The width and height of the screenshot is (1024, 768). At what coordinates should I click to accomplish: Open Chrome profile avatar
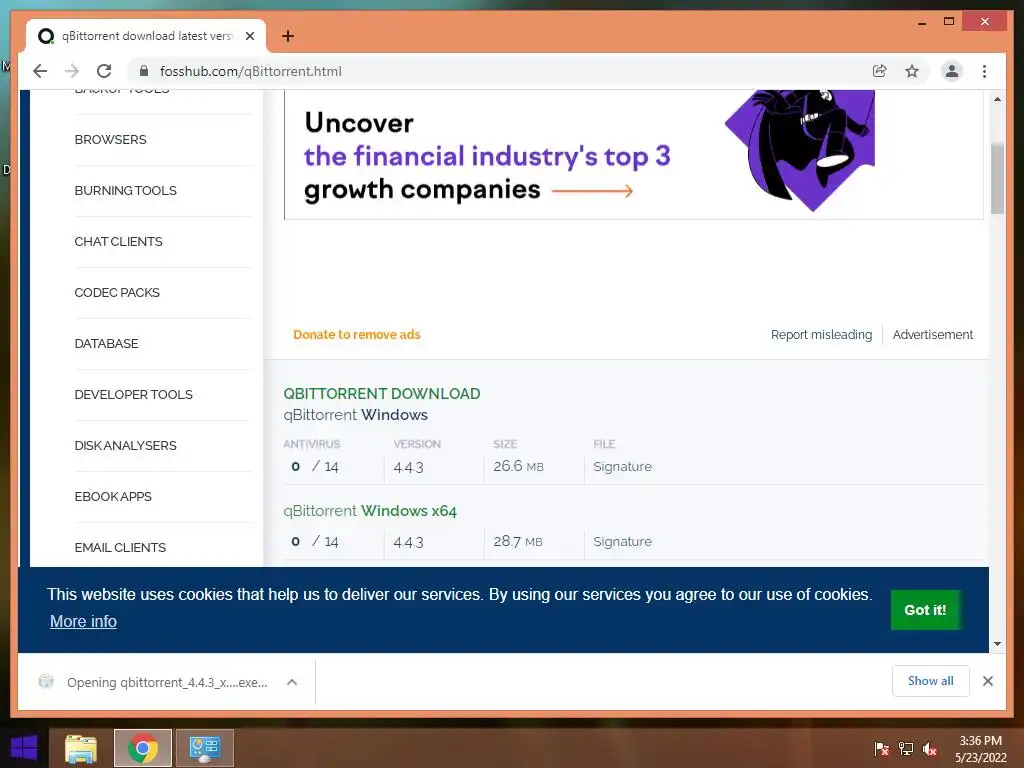tap(952, 71)
